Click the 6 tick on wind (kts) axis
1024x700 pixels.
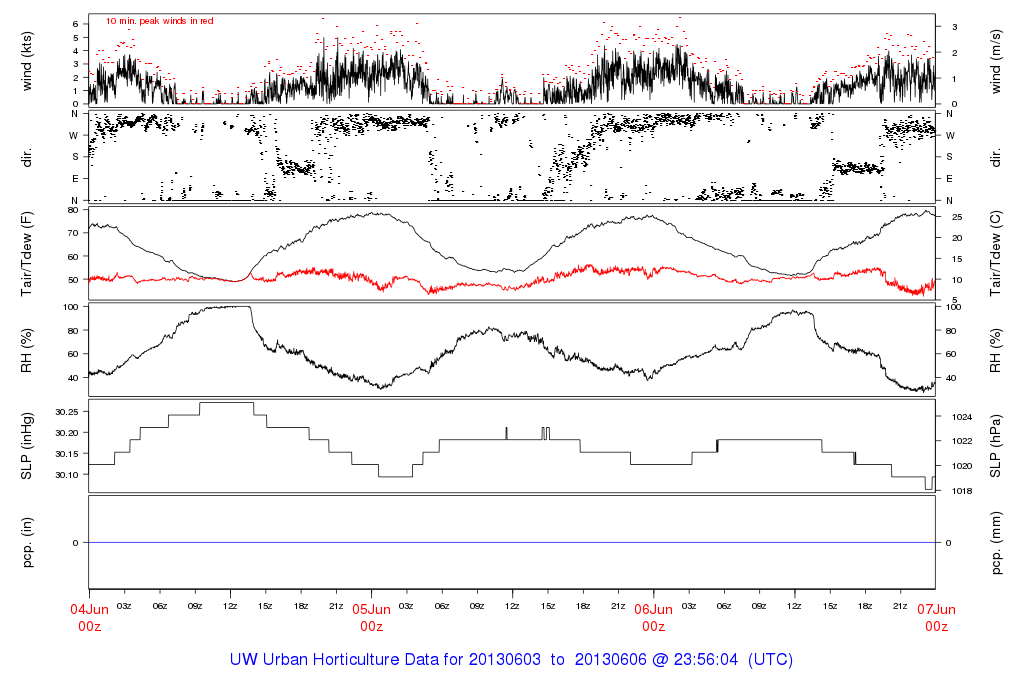point(76,24)
